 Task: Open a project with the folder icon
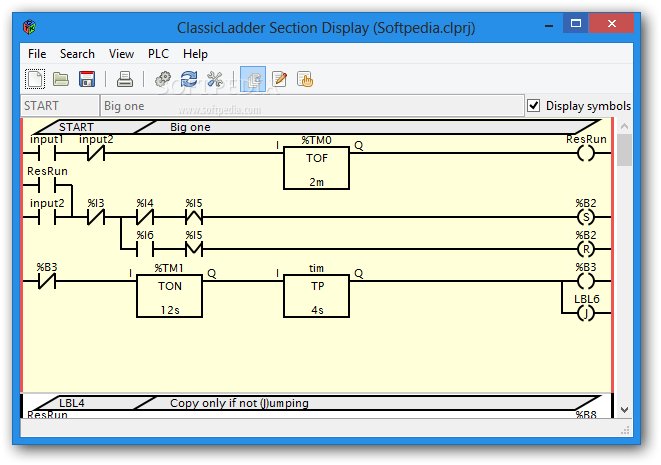click(x=61, y=79)
